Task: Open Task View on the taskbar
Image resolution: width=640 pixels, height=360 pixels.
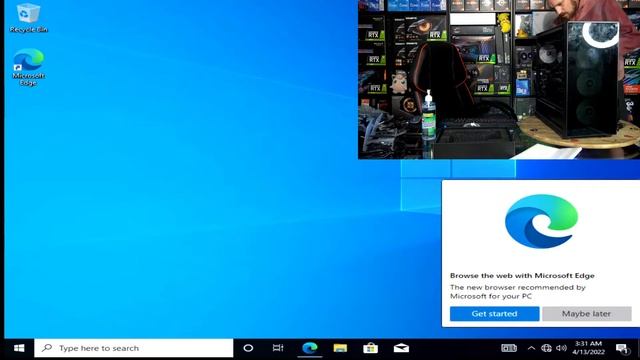Action: pyautogui.click(x=278, y=348)
